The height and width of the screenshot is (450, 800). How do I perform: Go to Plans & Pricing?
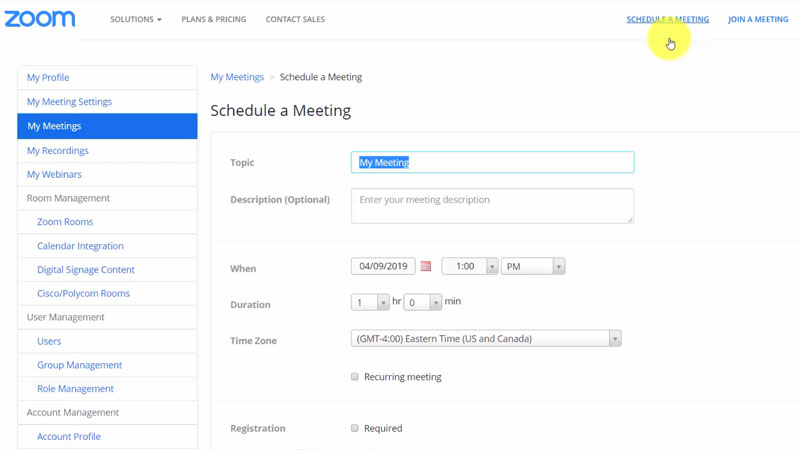[213, 19]
